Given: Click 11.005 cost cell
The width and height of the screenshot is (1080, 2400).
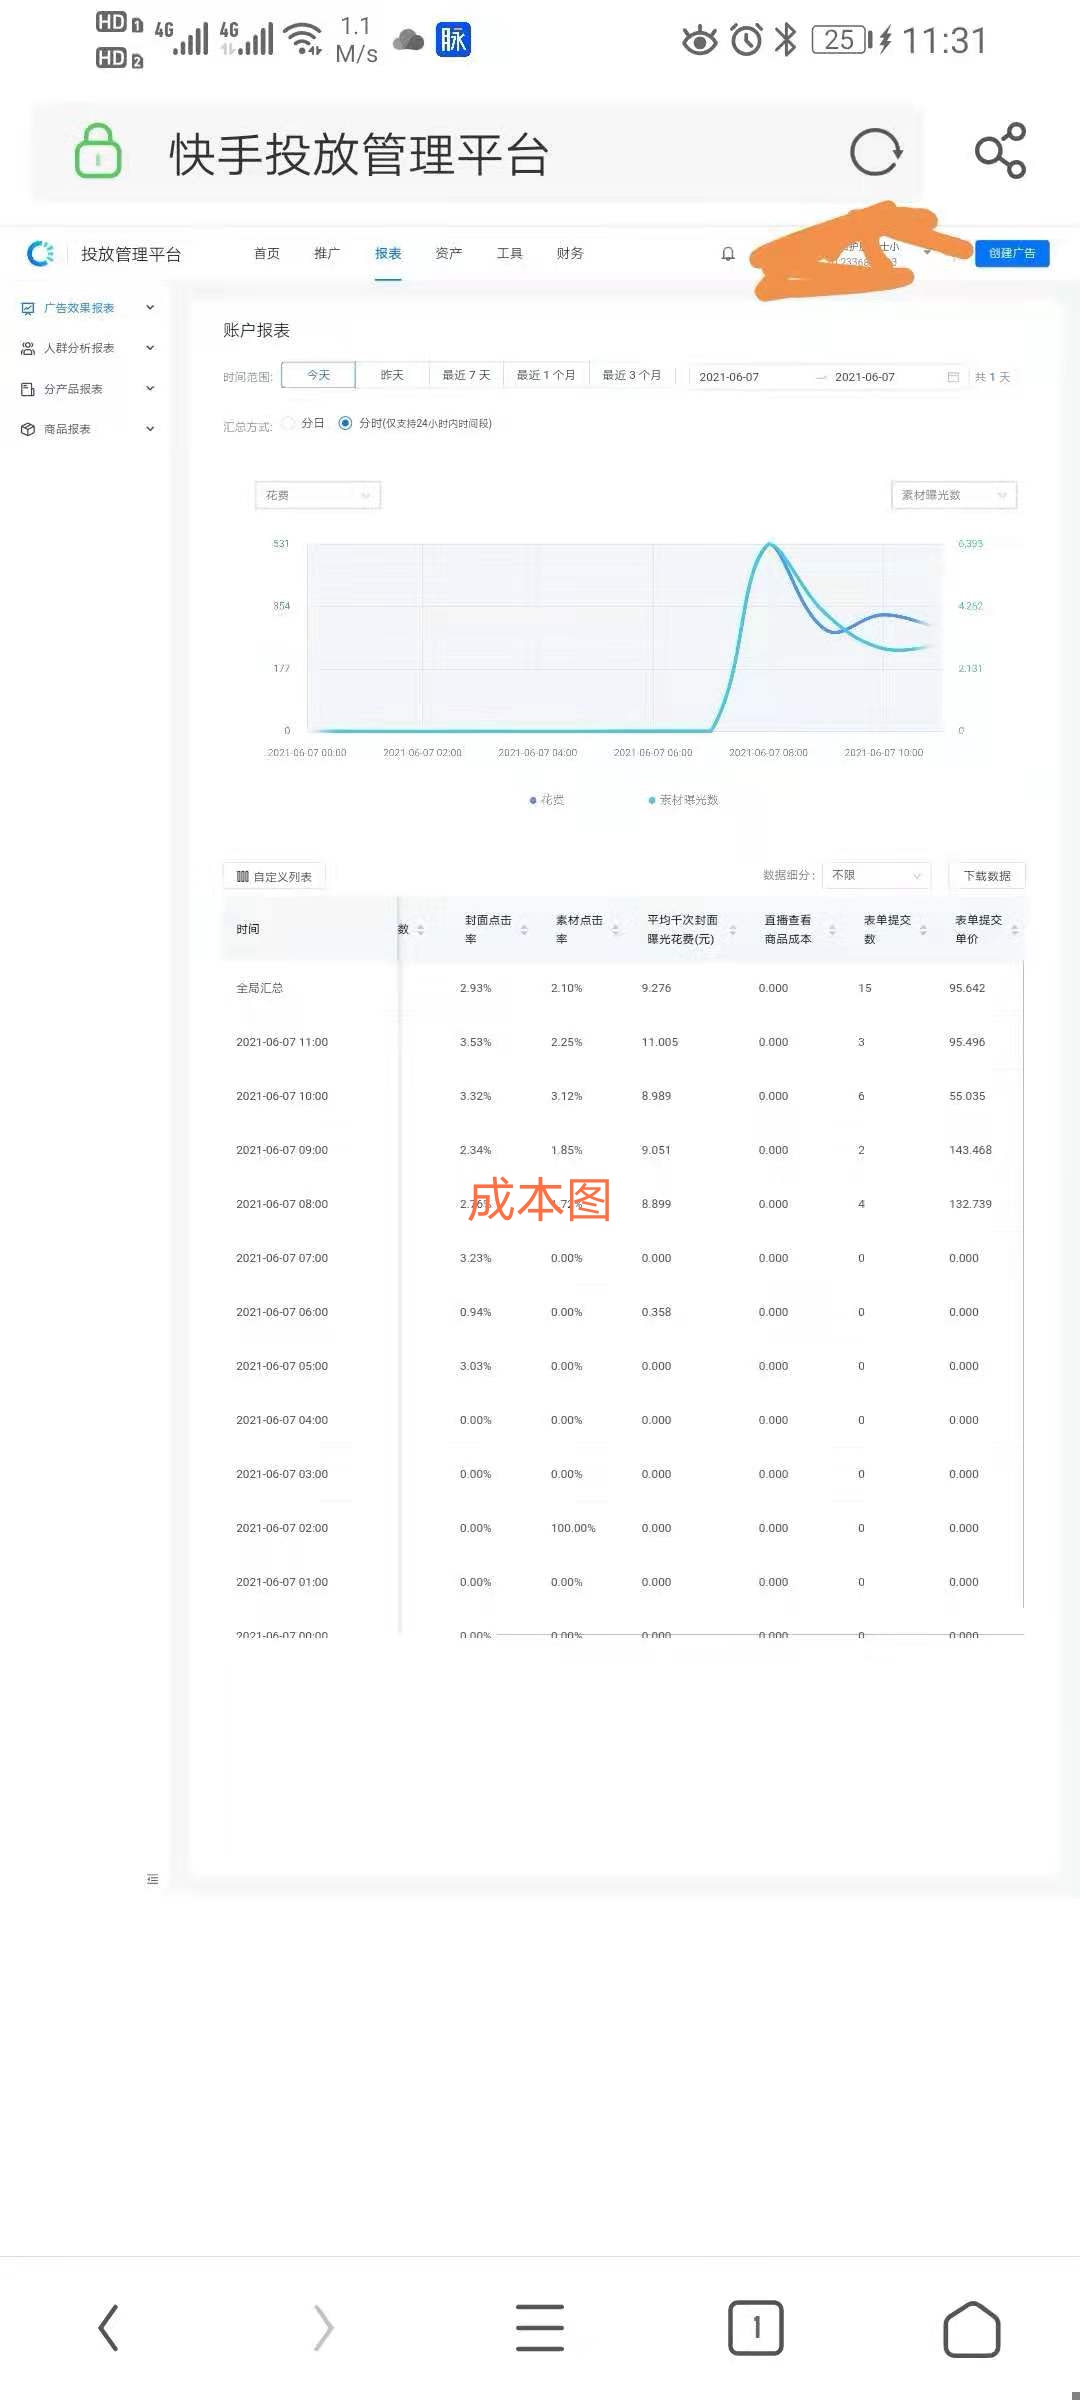Looking at the screenshot, I should 660,1042.
